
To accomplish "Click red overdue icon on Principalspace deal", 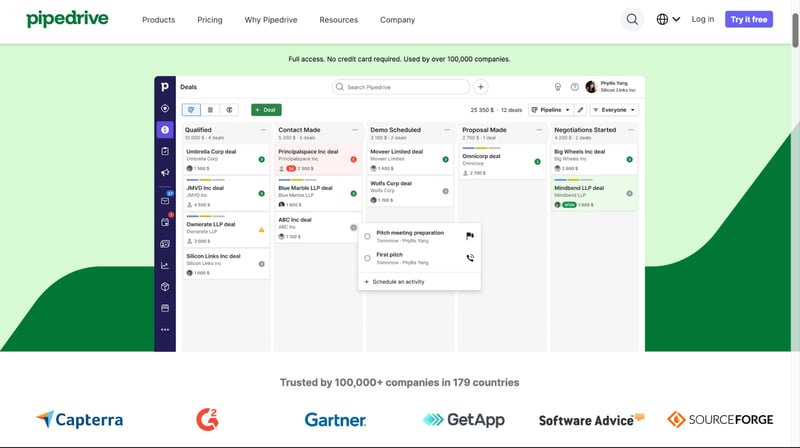I will click(354, 159).
